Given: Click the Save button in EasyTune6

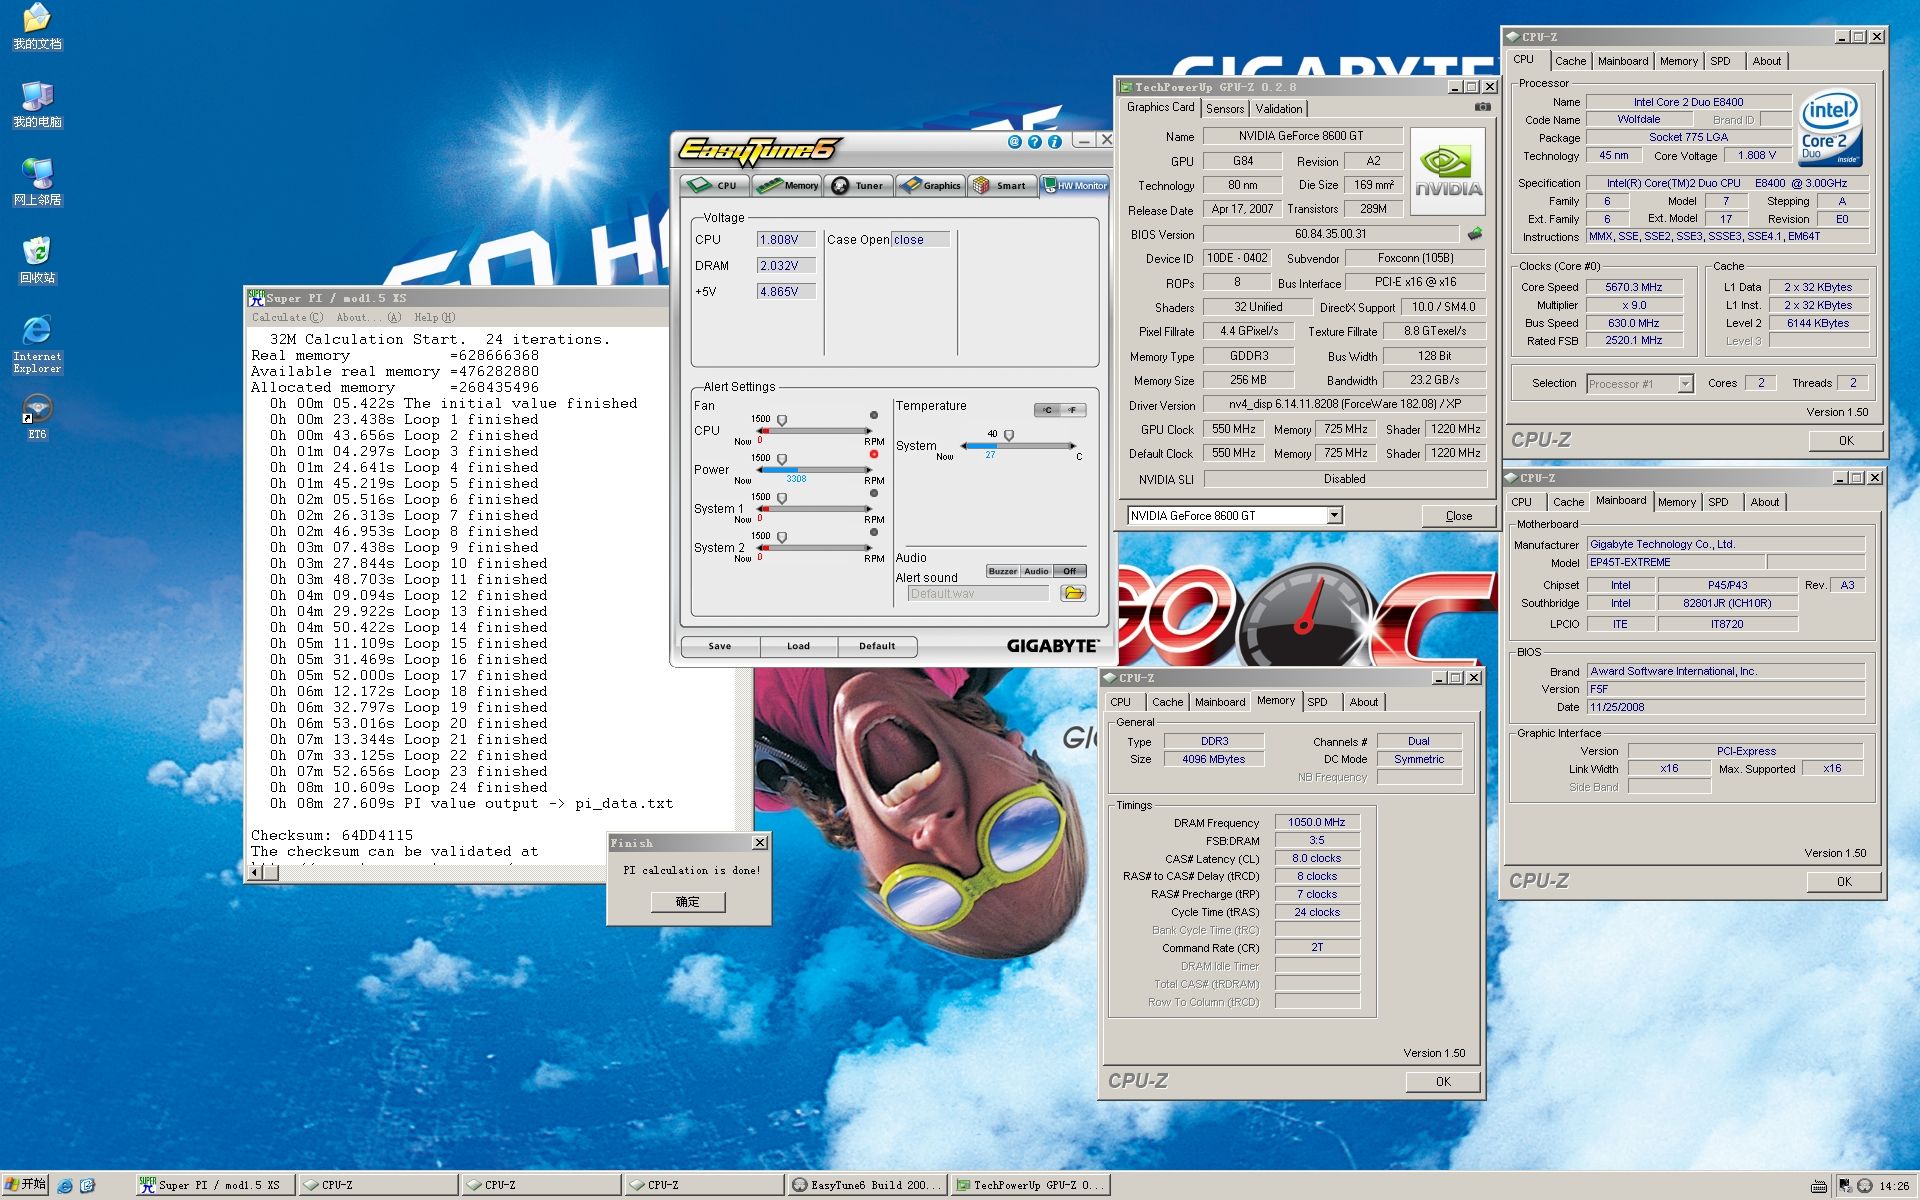Looking at the screenshot, I should [720, 646].
